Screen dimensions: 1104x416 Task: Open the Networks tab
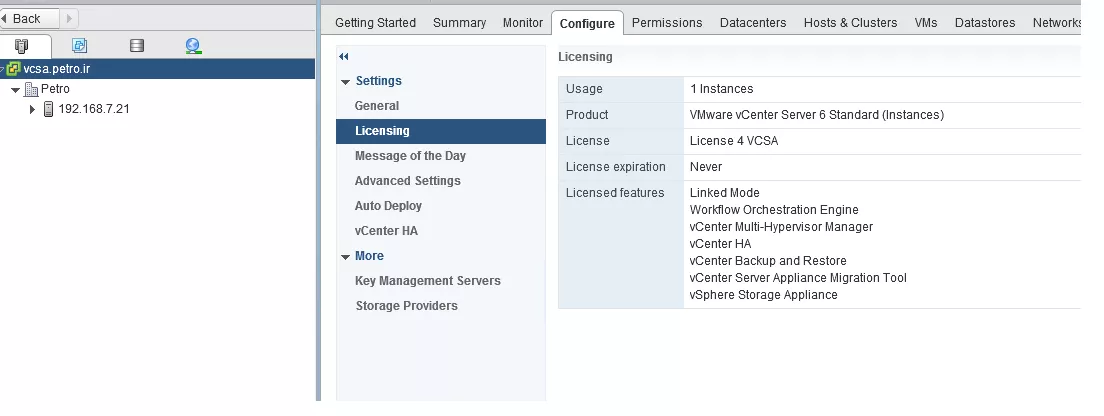(x=1056, y=23)
